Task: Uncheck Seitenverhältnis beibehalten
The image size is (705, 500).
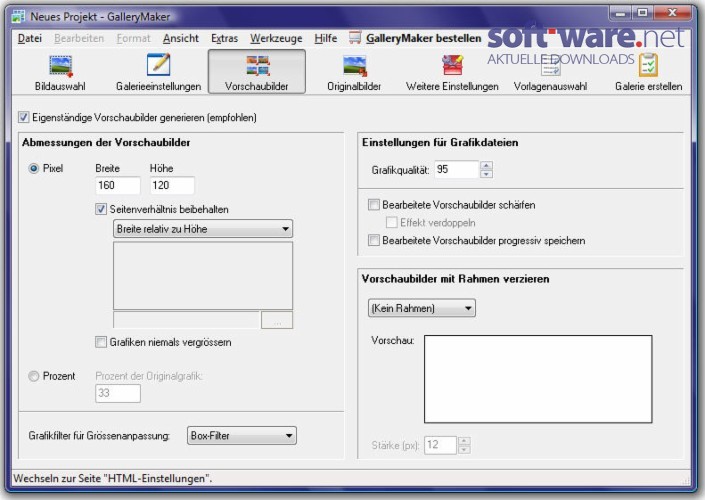Action: click(101, 209)
